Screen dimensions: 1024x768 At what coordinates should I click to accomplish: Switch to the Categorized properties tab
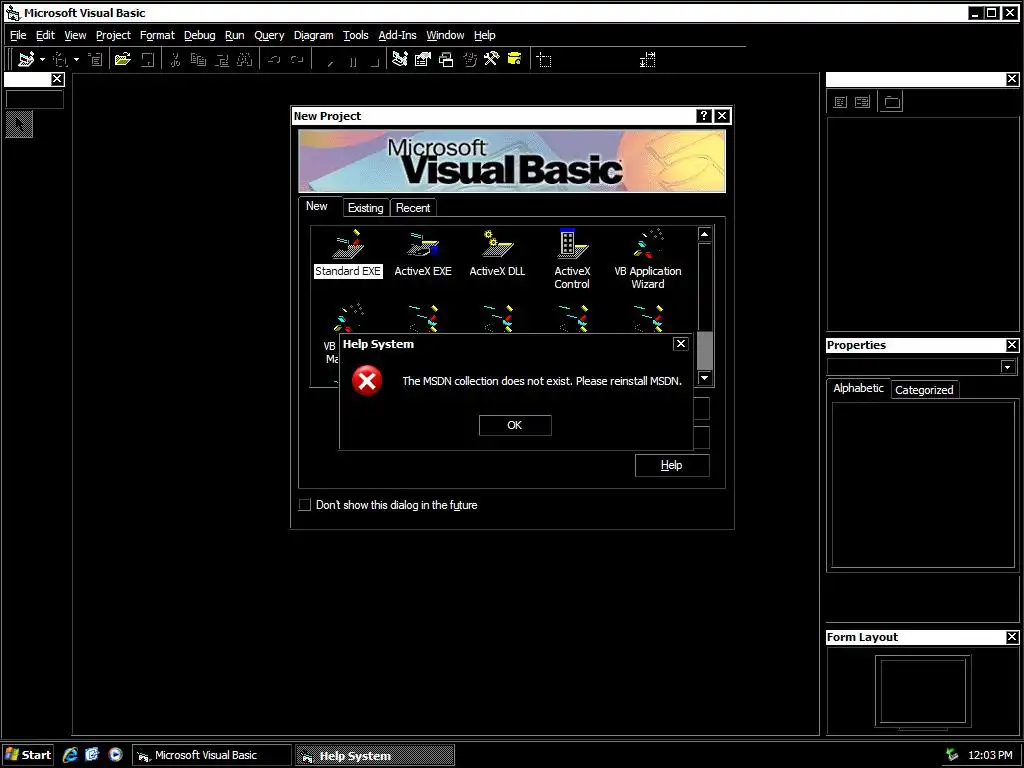click(924, 390)
